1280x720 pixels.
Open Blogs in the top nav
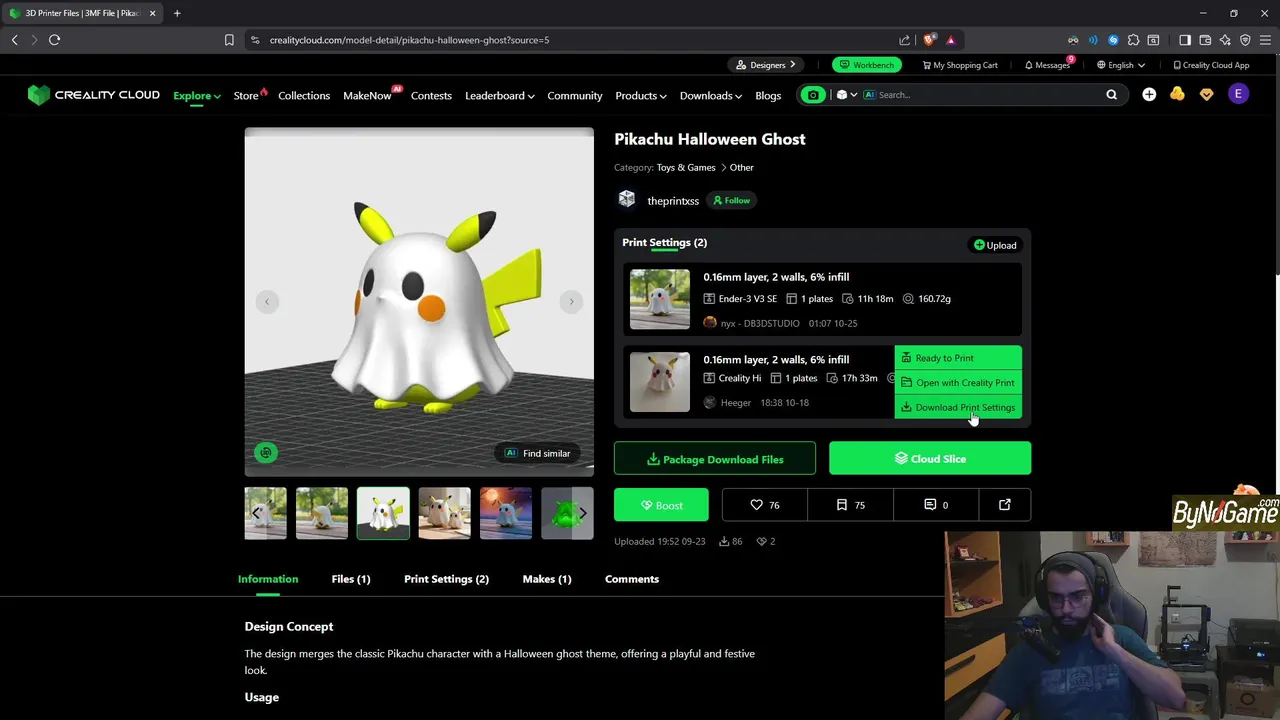point(768,96)
